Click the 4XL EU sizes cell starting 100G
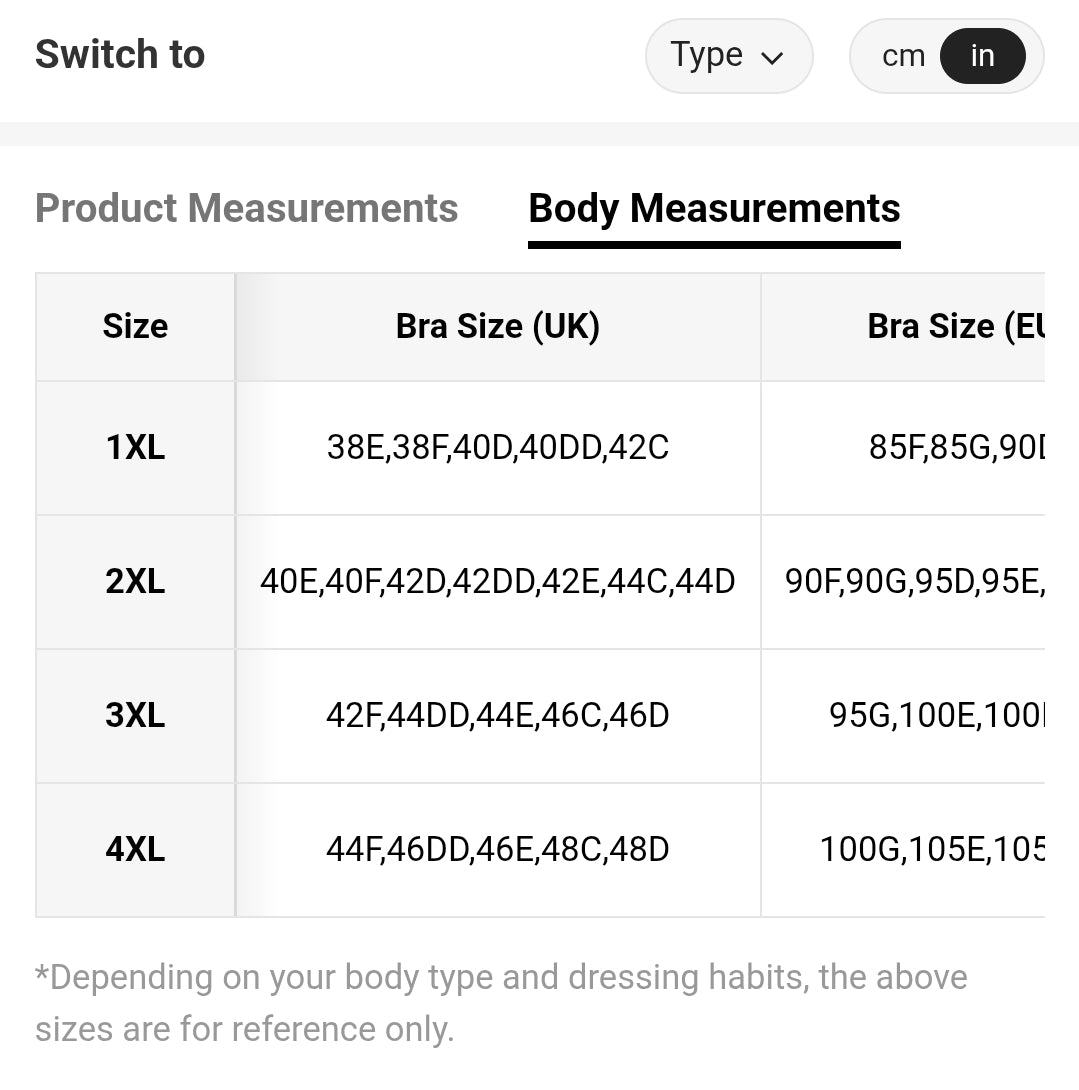Image resolution: width=1079 pixels, height=1090 pixels. tap(931, 849)
